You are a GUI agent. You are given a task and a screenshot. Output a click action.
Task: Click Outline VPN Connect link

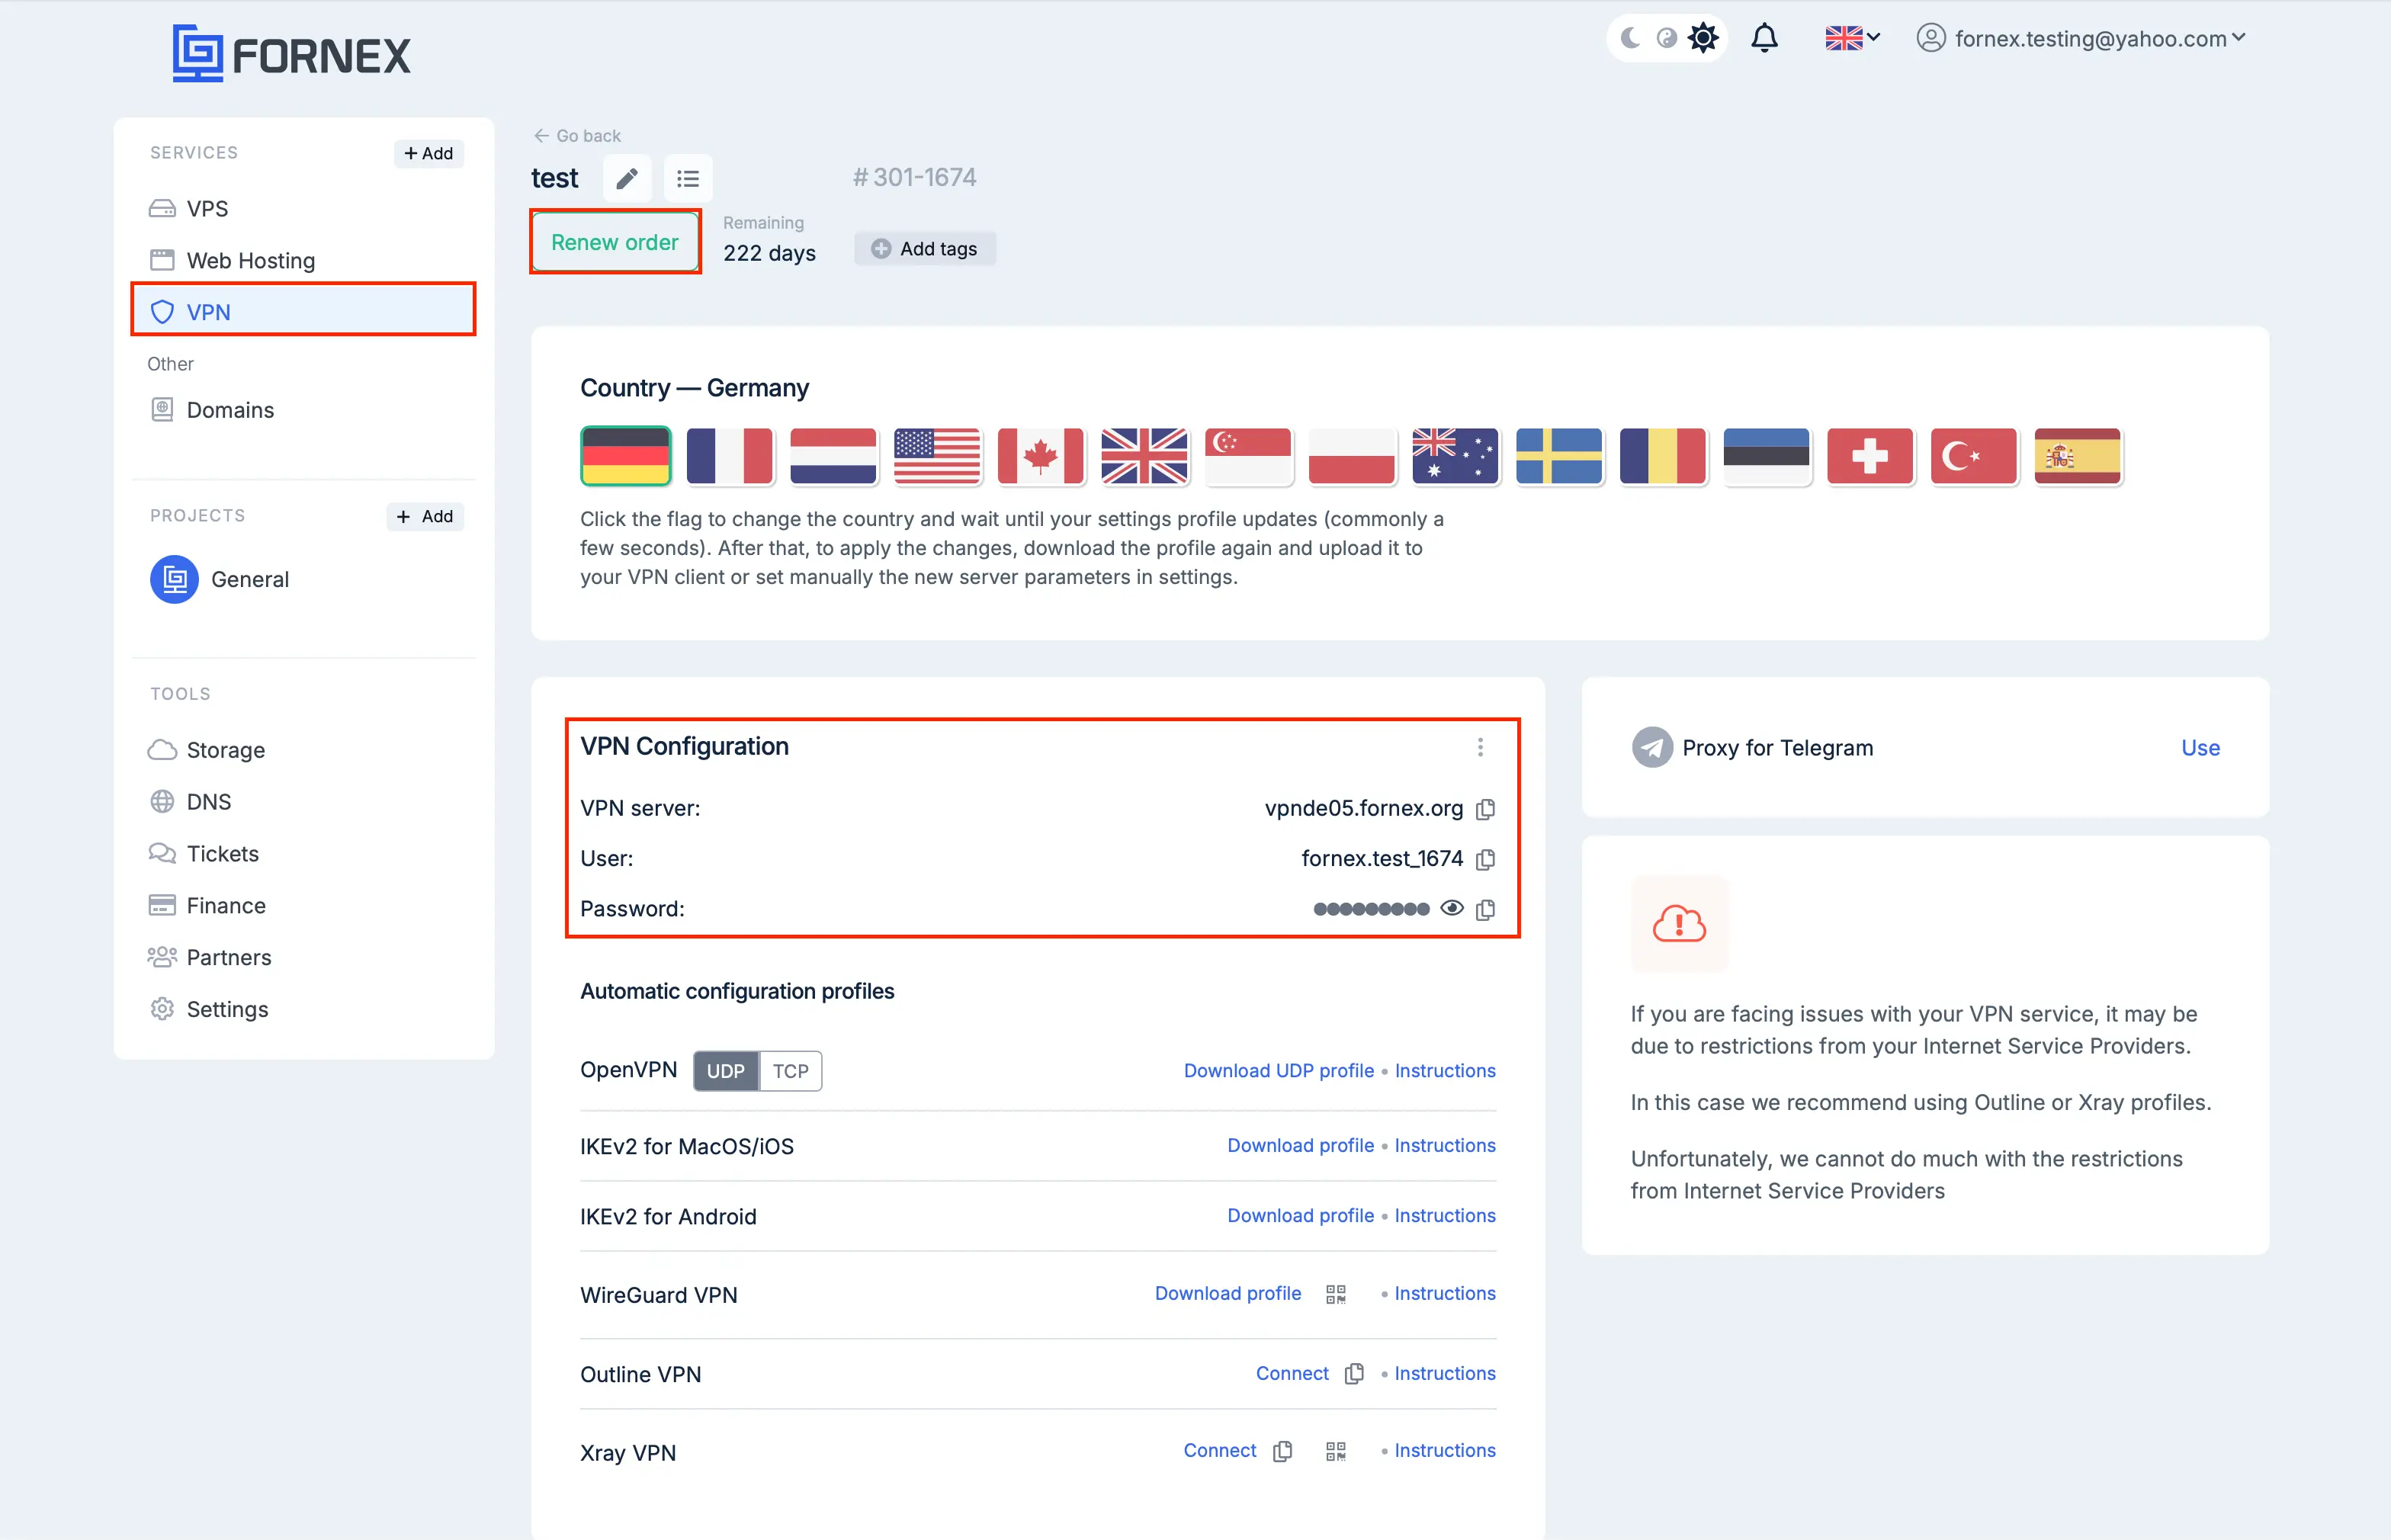(1292, 1373)
